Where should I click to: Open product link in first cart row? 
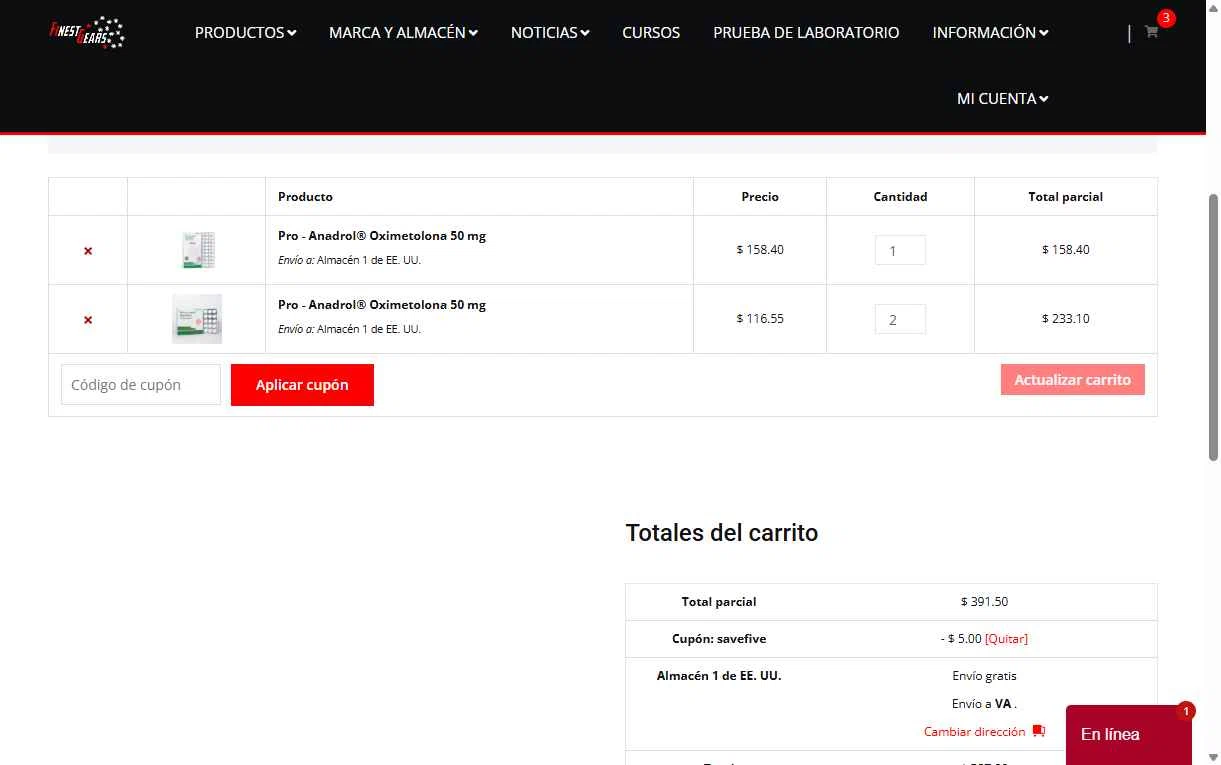coord(382,236)
